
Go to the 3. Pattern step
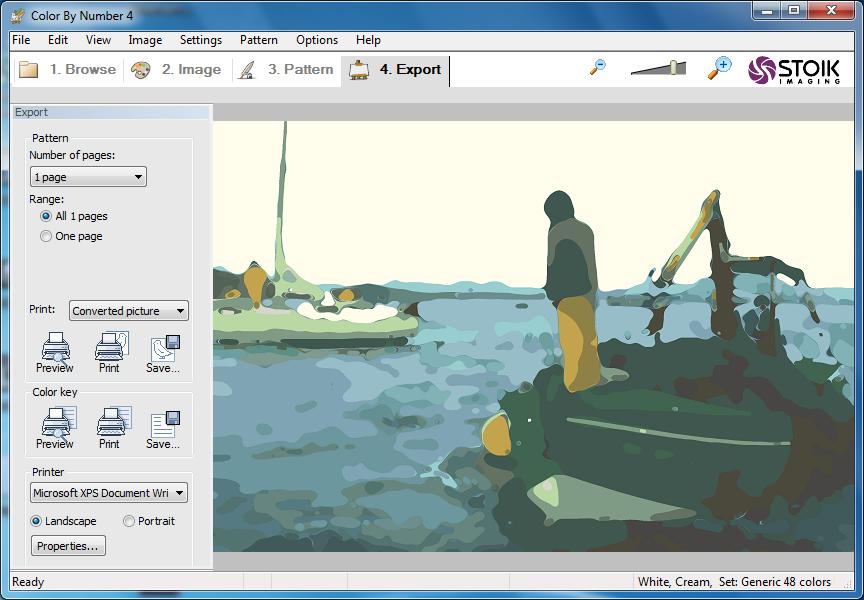pyautogui.click(x=287, y=69)
